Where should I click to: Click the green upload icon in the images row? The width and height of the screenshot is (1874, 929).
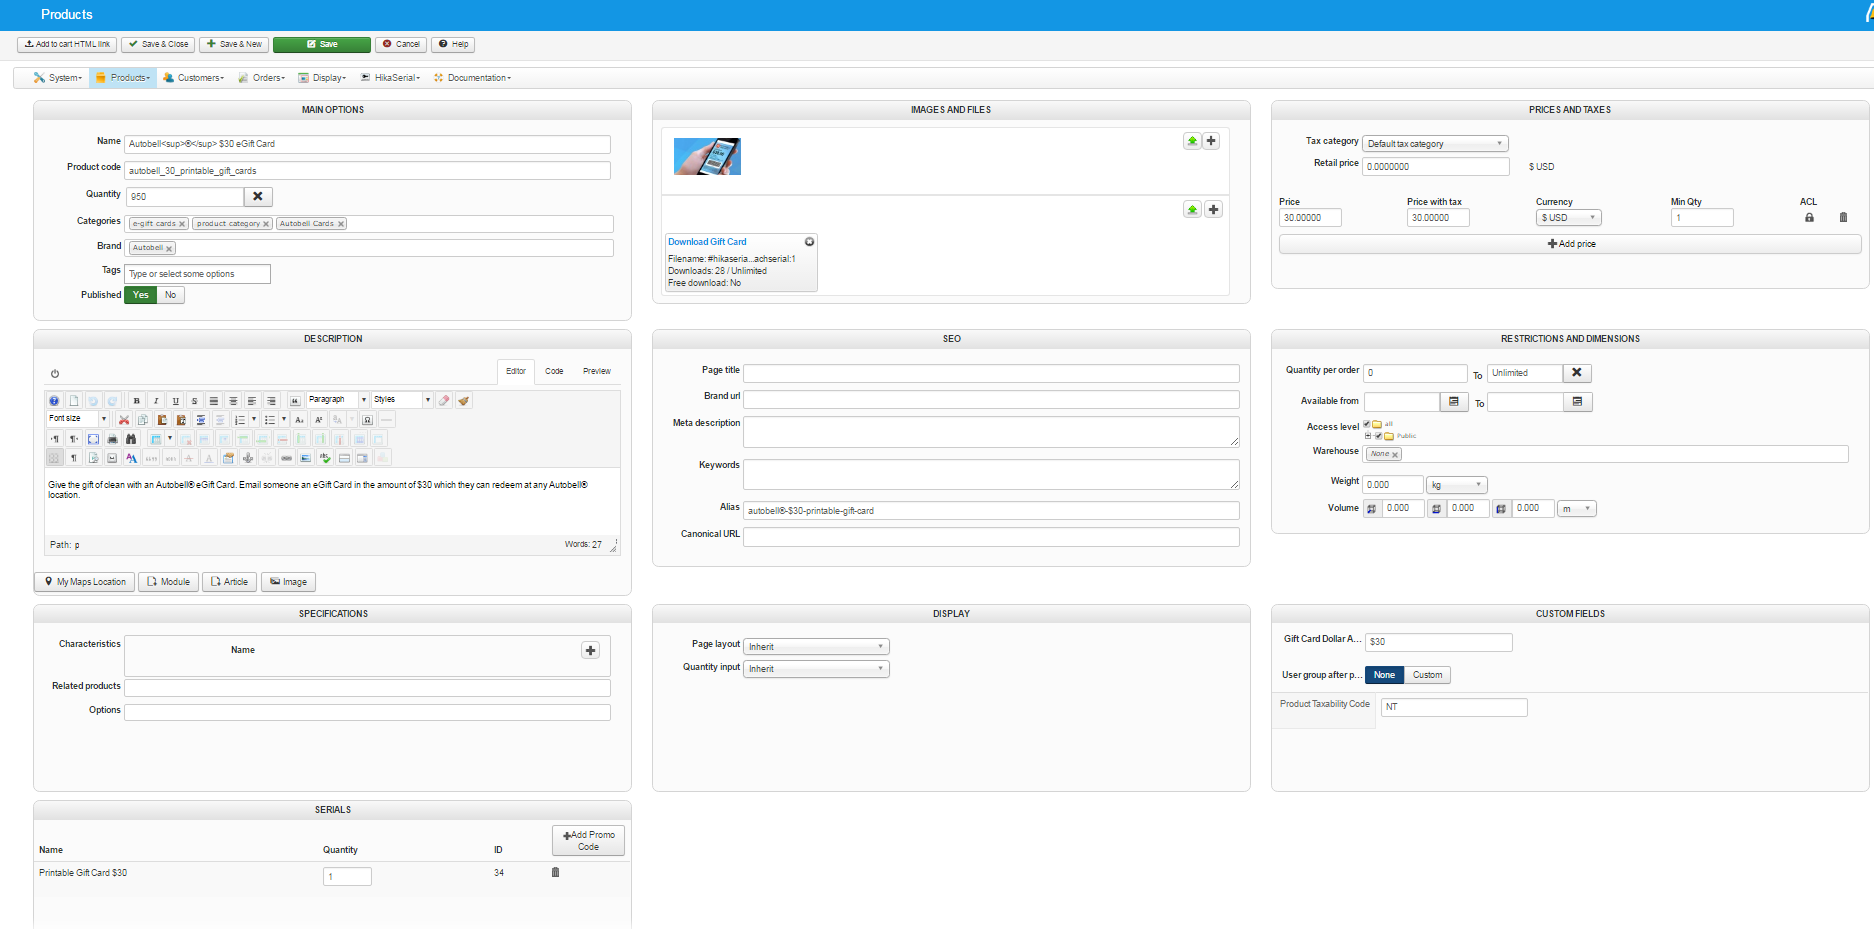point(1192,141)
